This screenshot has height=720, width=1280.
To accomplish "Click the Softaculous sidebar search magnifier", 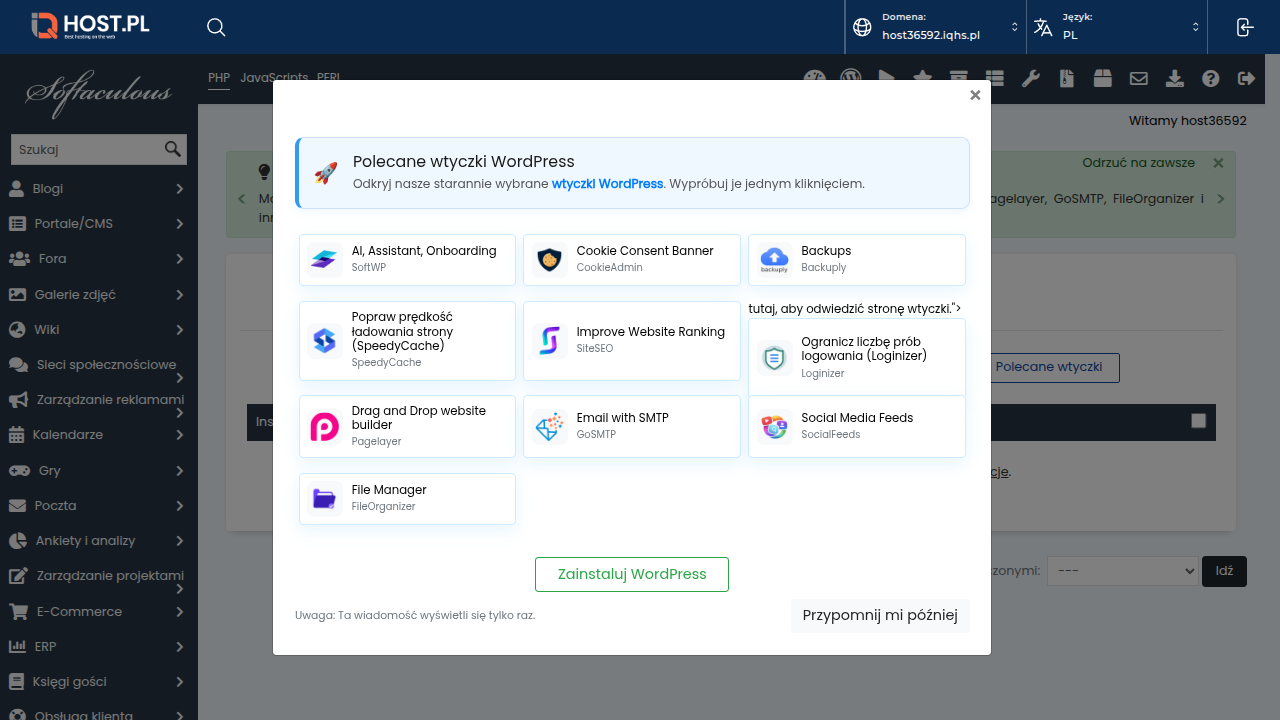I will 173,149.
